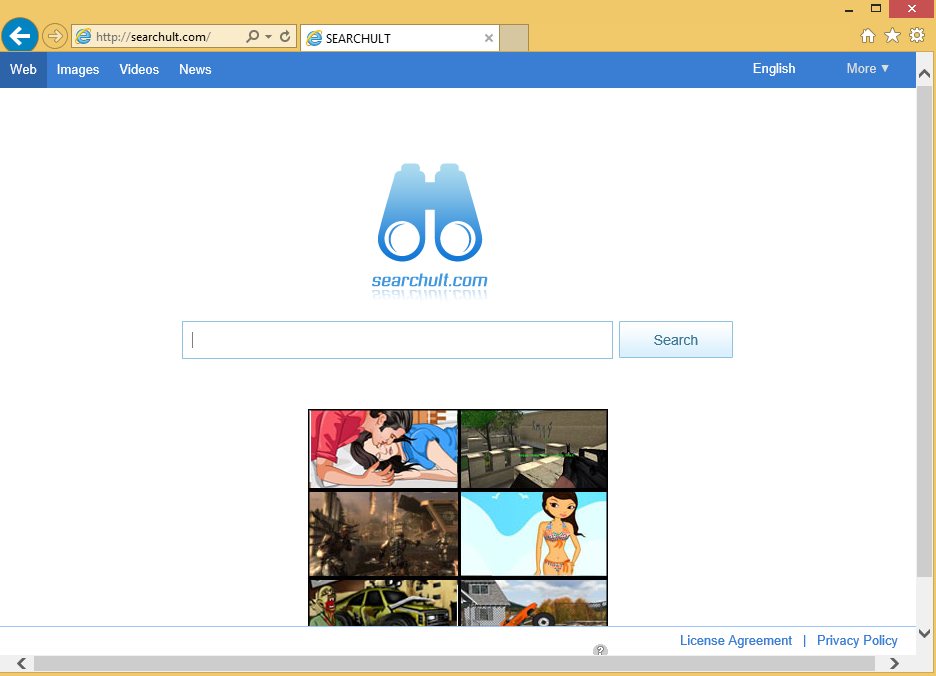The height and width of the screenshot is (676, 936).
Task: Open a new blank tab
Action: 514,38
